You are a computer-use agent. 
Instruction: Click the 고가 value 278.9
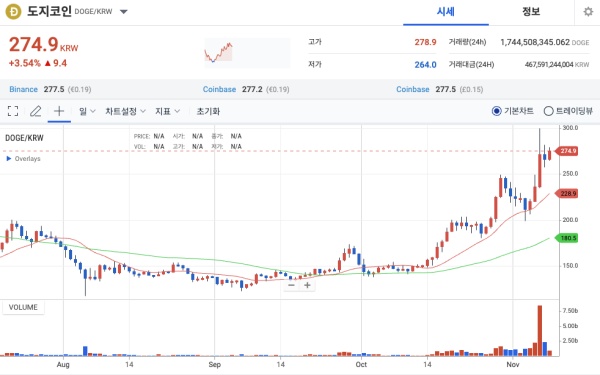tap(425, 42)
